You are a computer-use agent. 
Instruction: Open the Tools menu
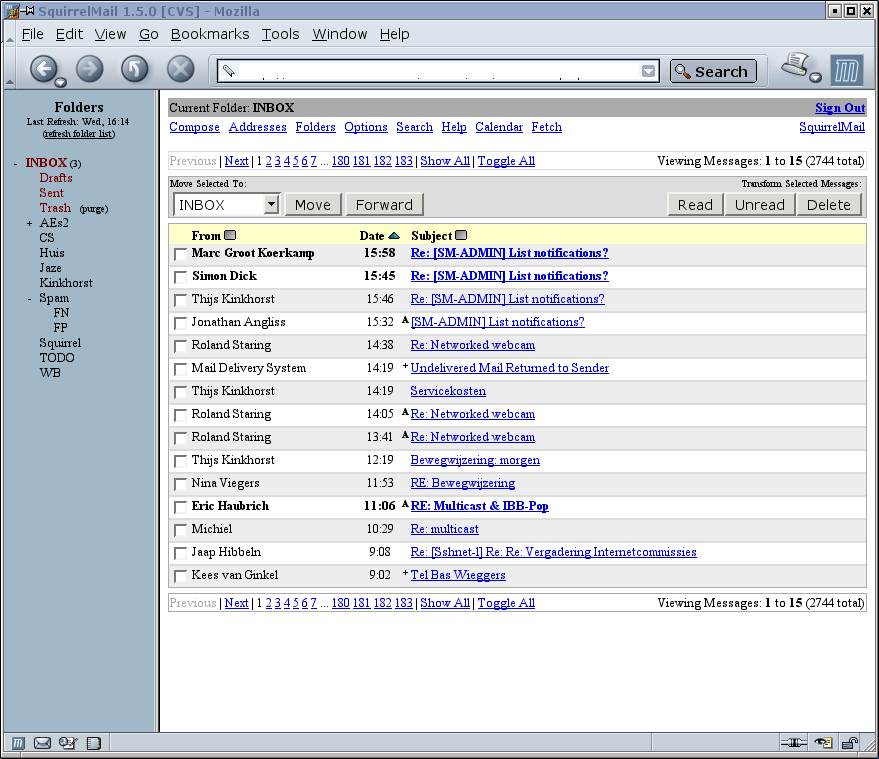tap(280, 34)
